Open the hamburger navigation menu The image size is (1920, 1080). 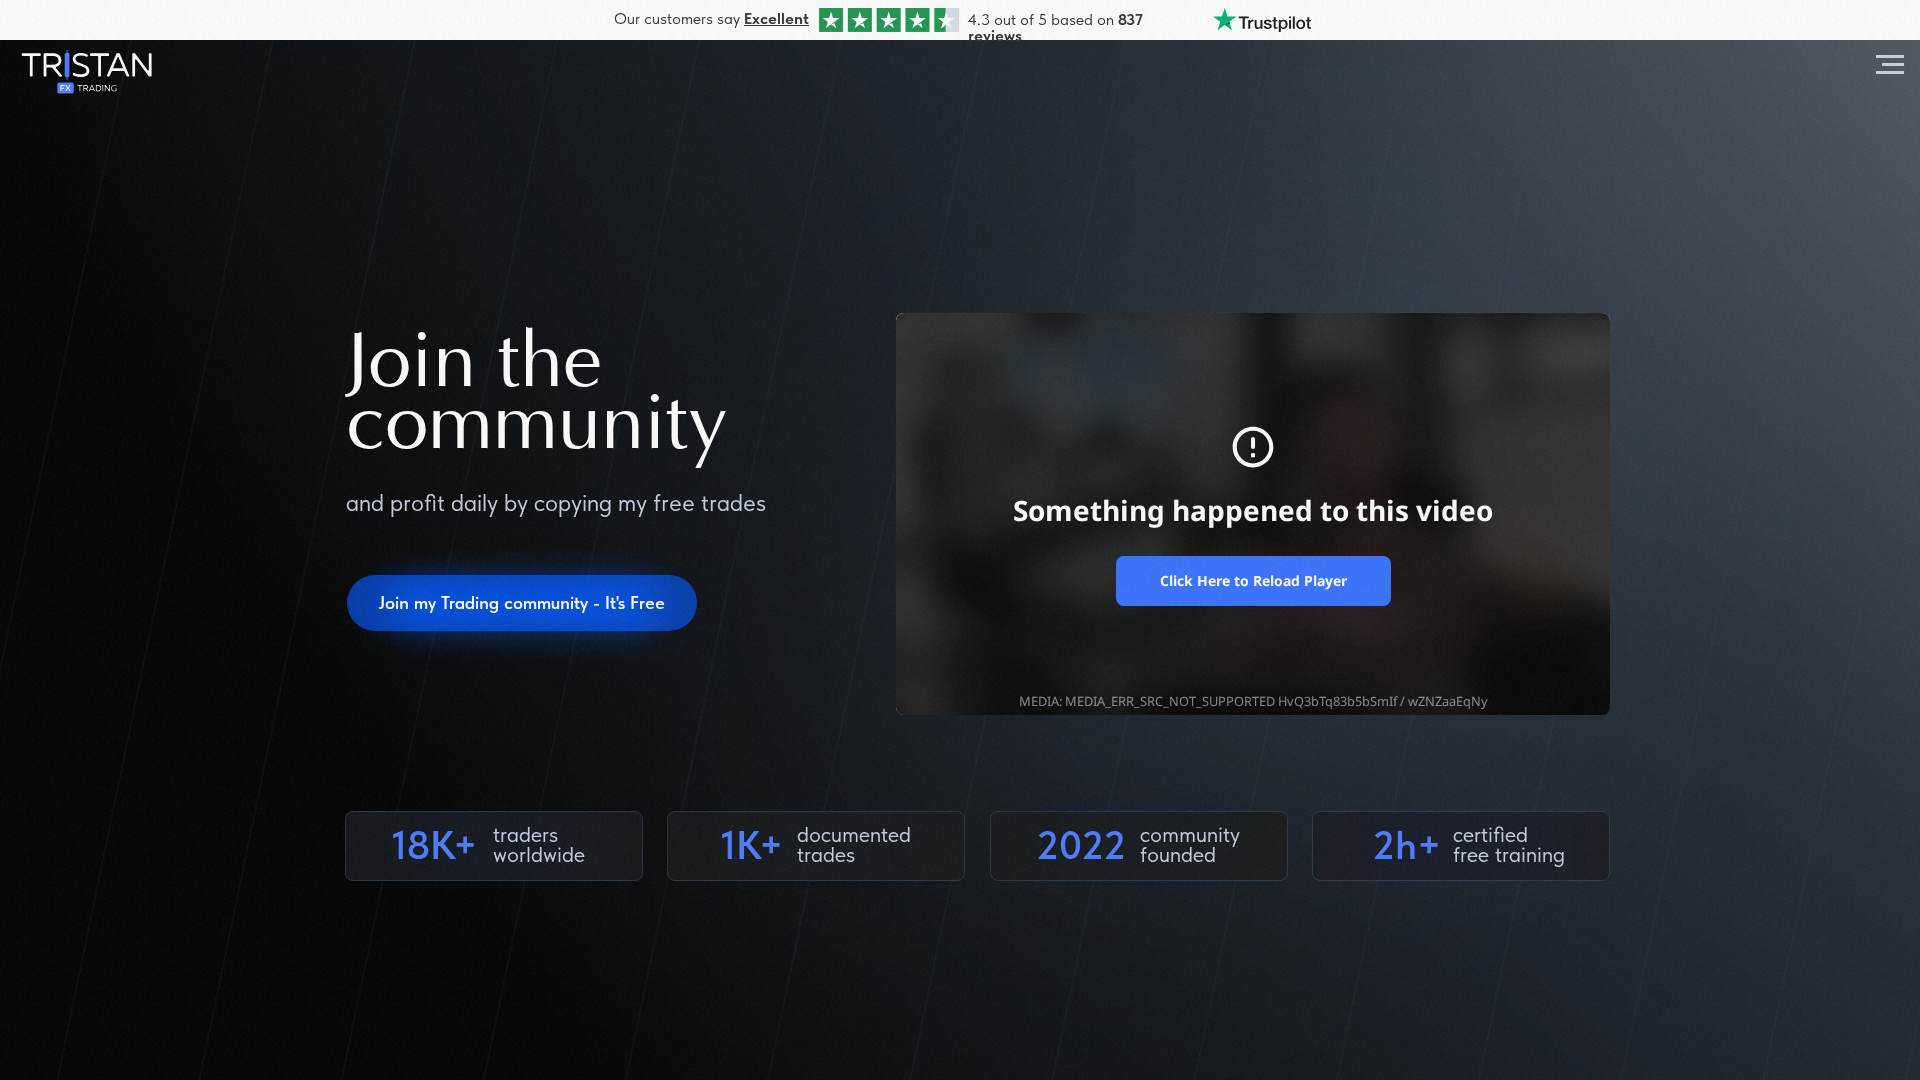point(1890,64)
